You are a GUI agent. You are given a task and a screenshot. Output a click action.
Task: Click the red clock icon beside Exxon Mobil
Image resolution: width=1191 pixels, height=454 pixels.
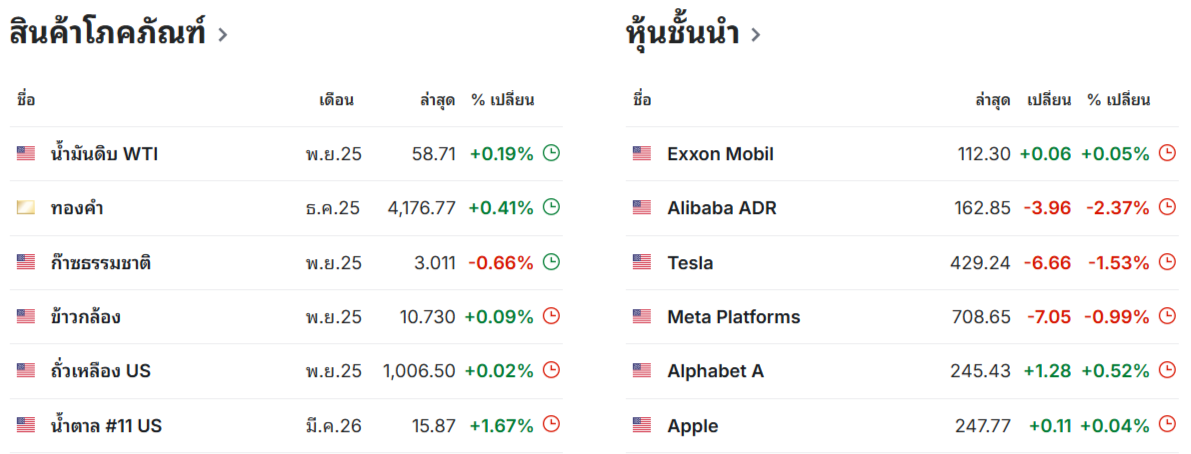[1167, 153]
